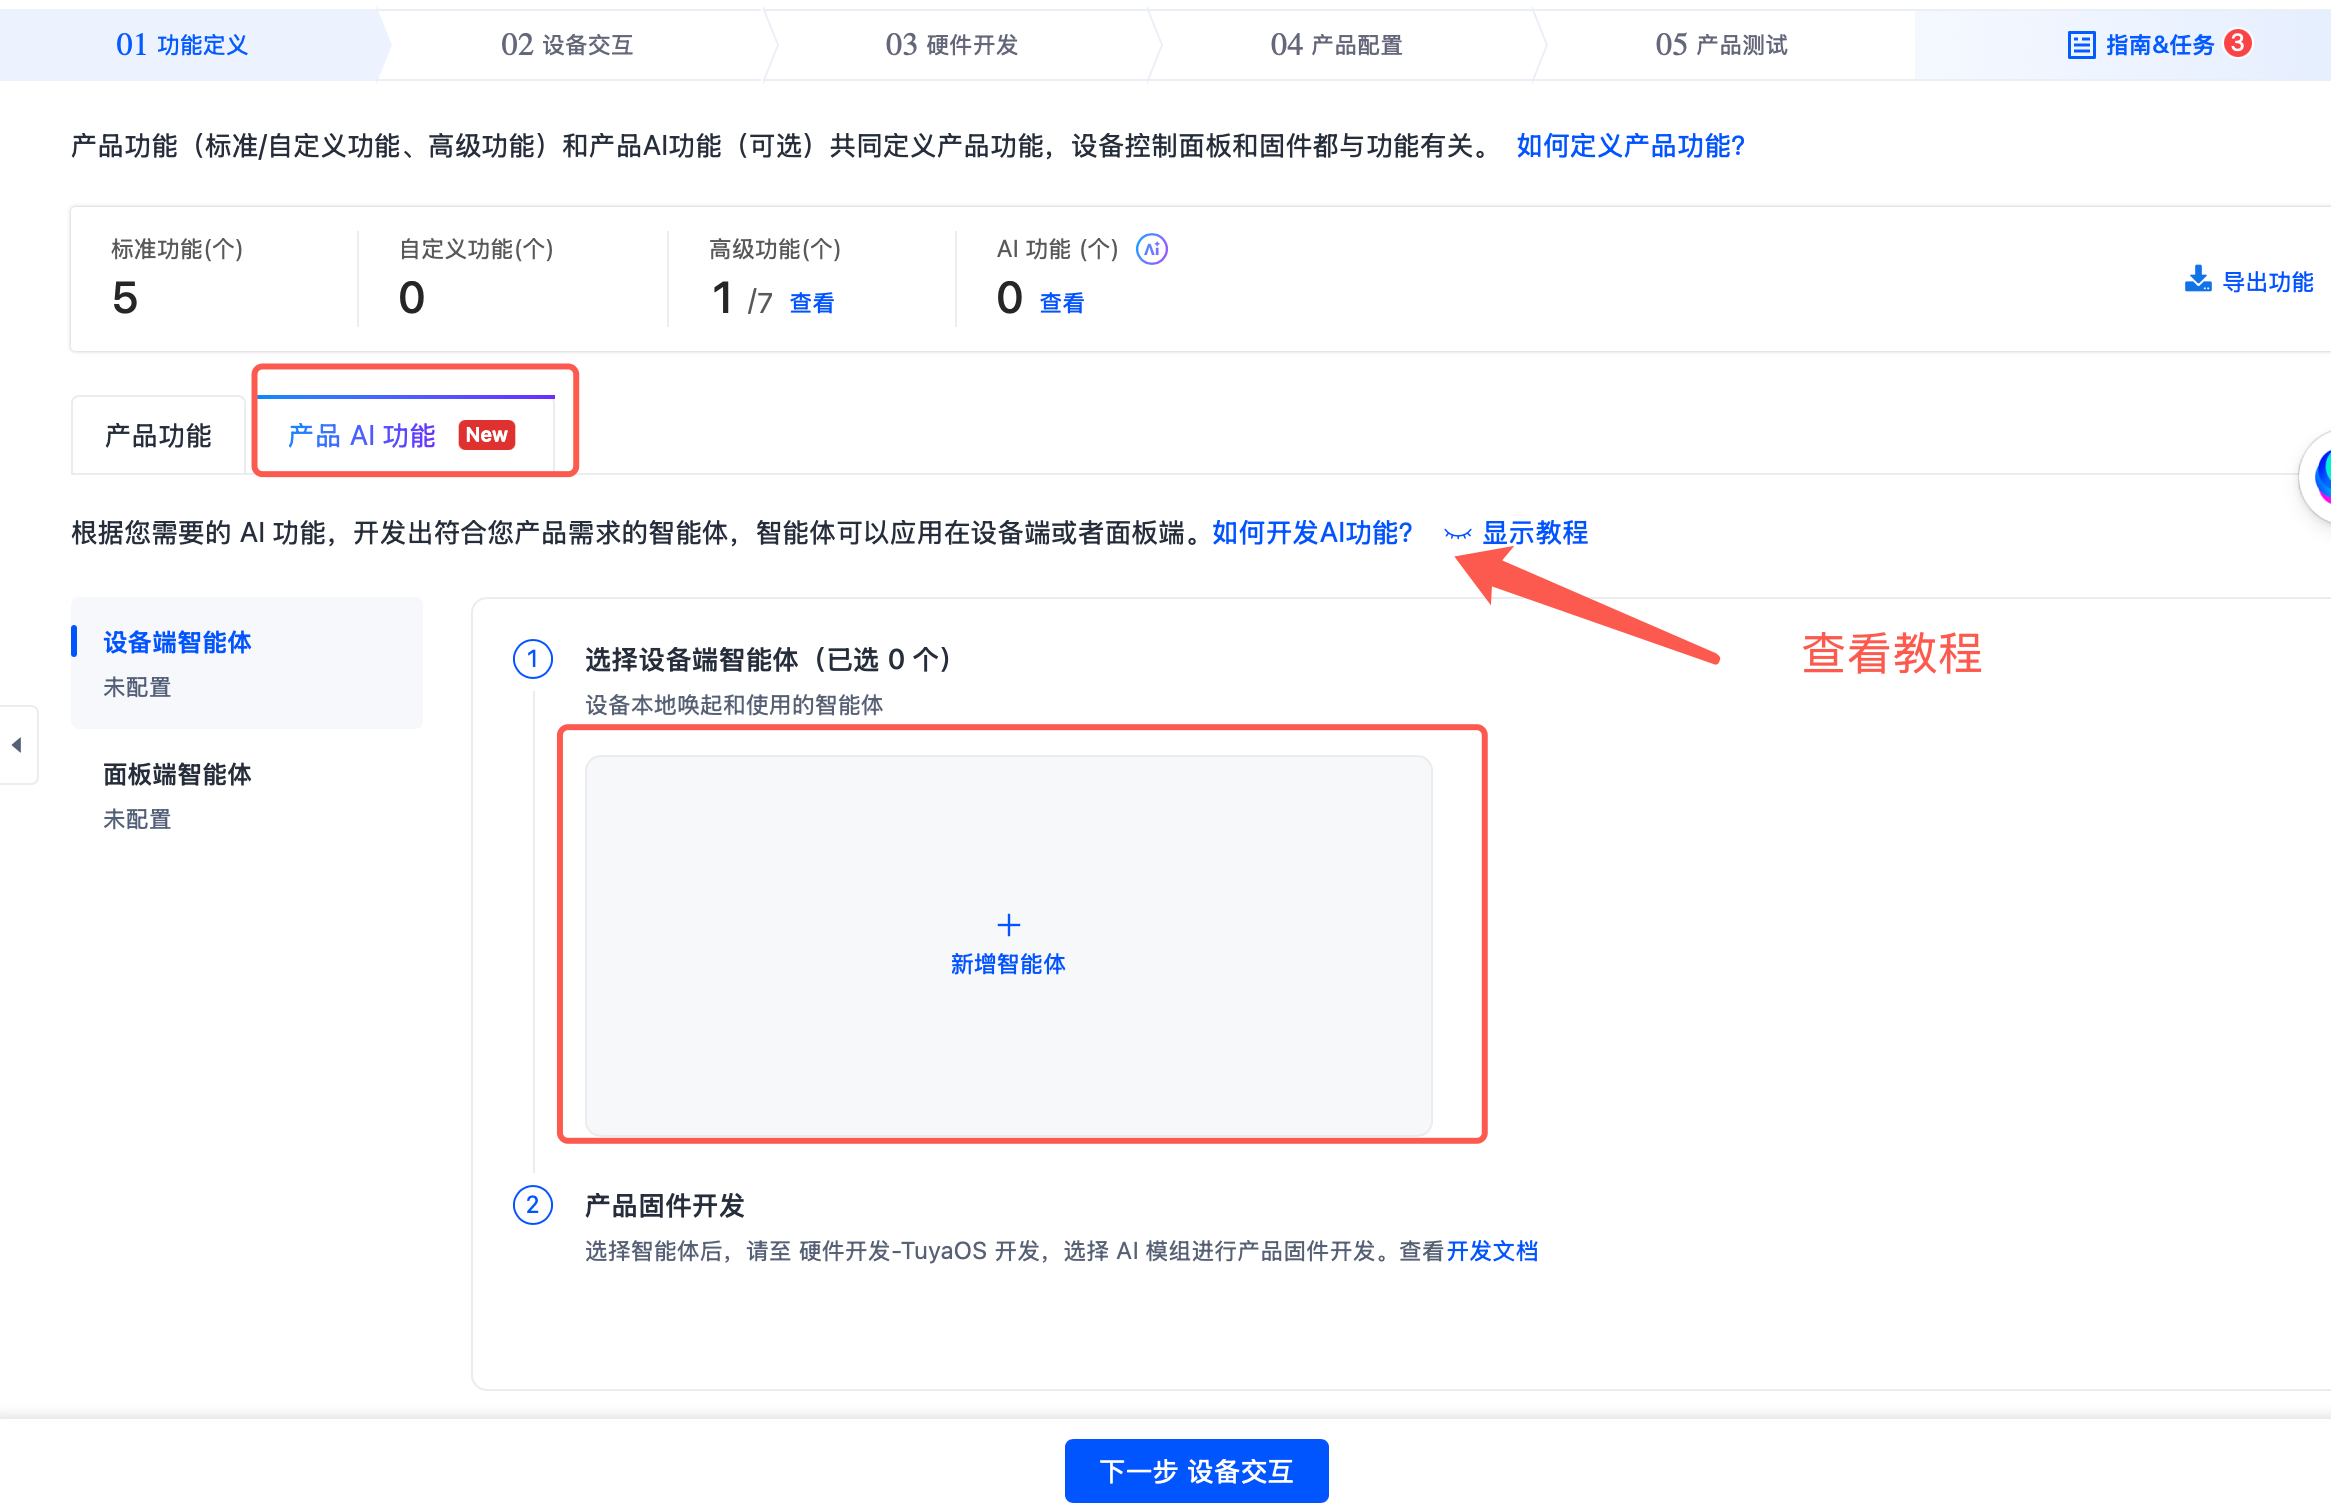Select 面板端智能体 in the side list
Image resolution: width=2331 pixels, height=1511 pixels.
pos(247,796)
